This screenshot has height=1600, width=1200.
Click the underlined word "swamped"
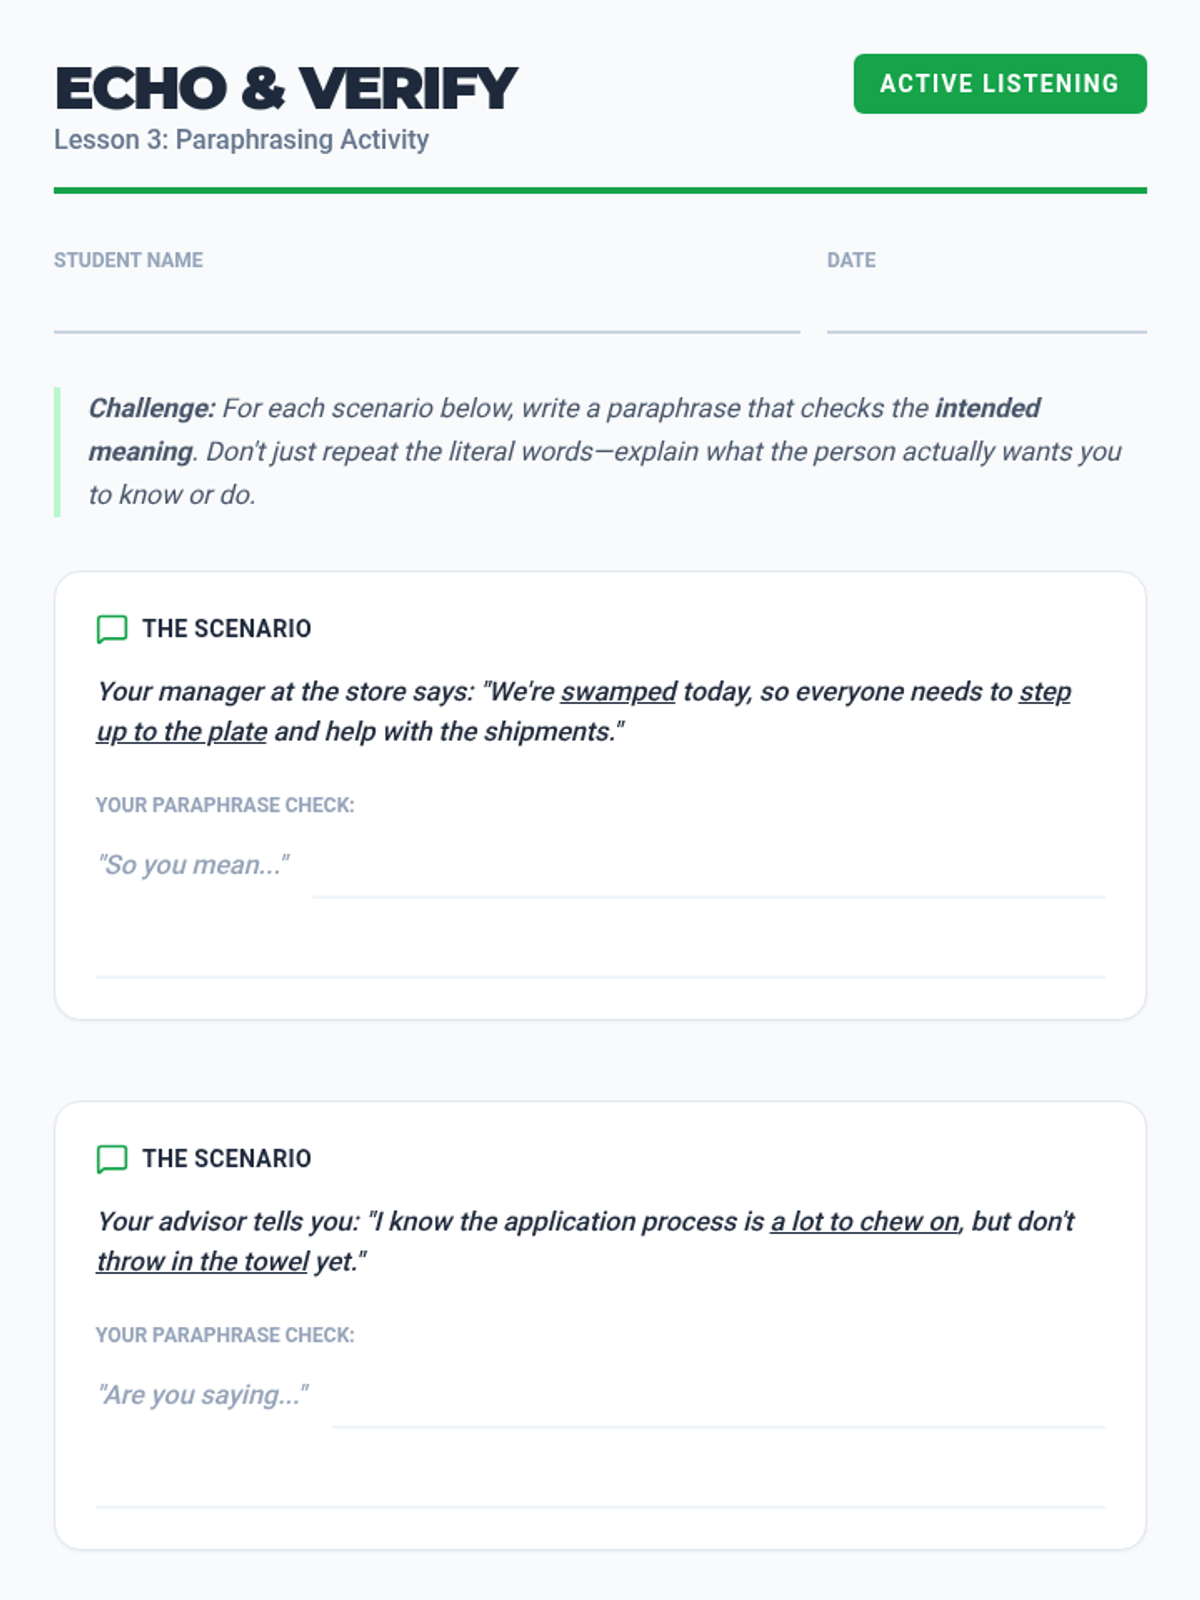click(618, 692)
